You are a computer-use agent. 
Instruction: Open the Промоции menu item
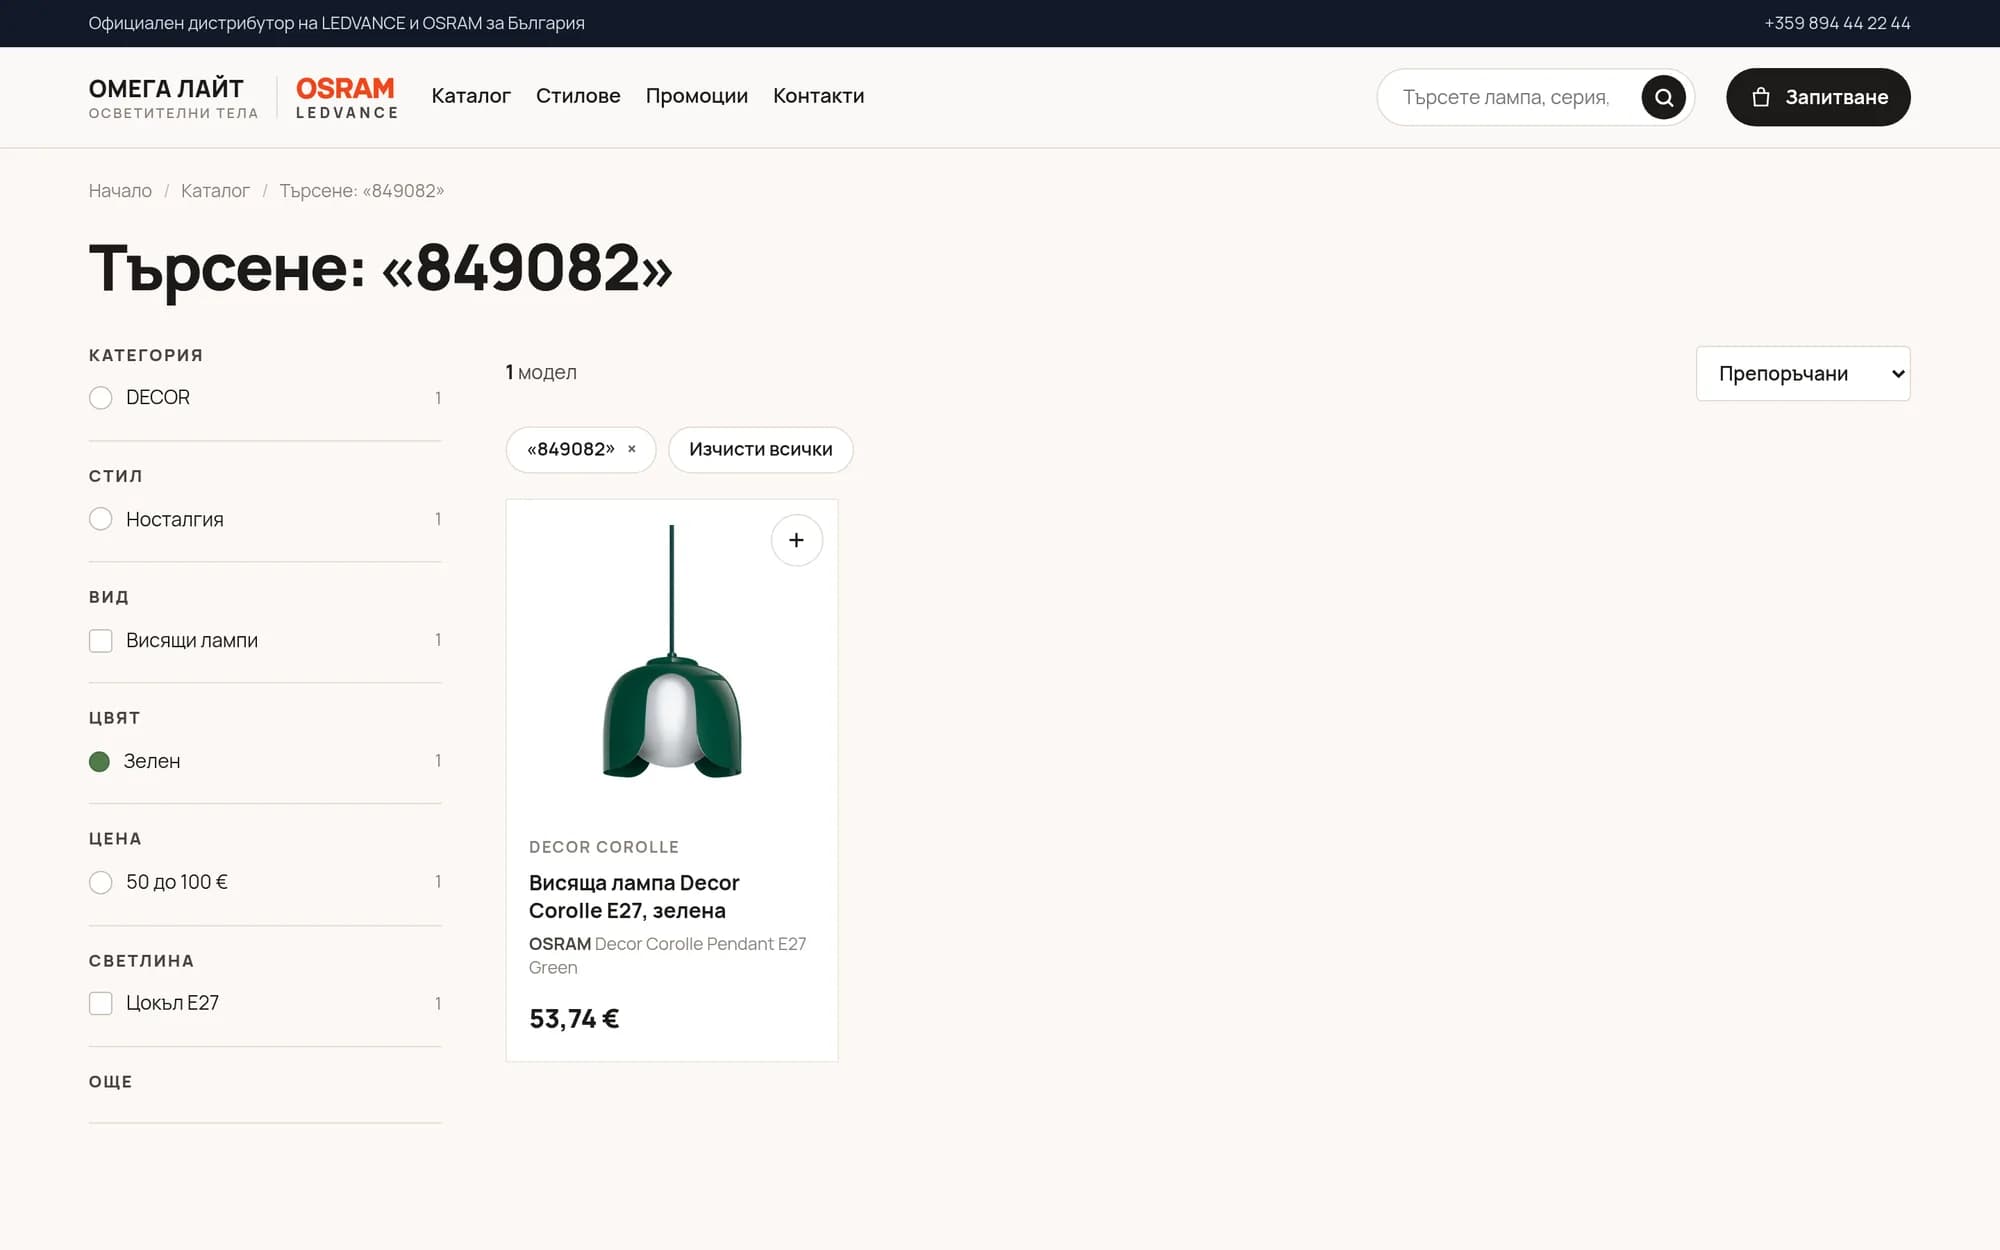[696, 96]
